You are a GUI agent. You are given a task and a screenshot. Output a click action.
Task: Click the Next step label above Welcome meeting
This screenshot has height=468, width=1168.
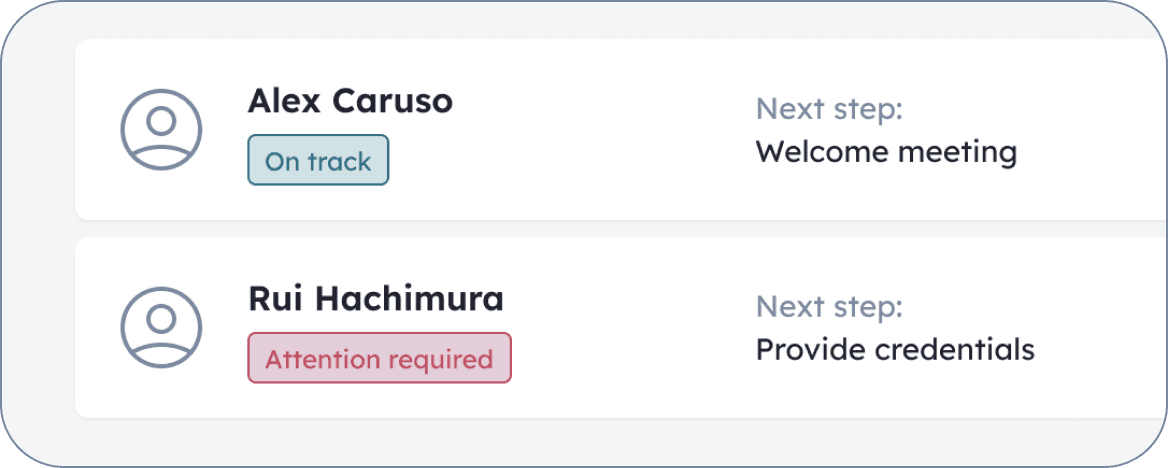829,108
